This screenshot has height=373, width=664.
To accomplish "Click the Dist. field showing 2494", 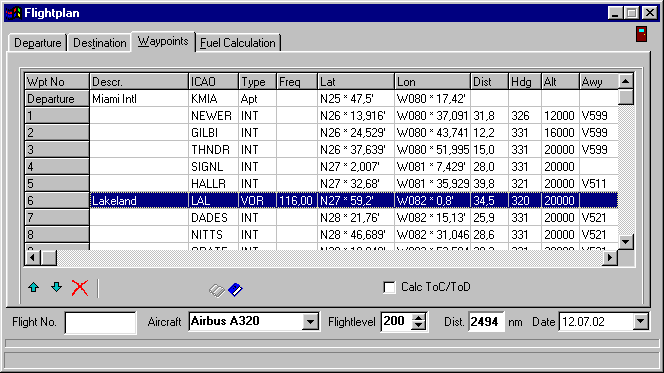I will pyautogui.click(x=486, y=322).
